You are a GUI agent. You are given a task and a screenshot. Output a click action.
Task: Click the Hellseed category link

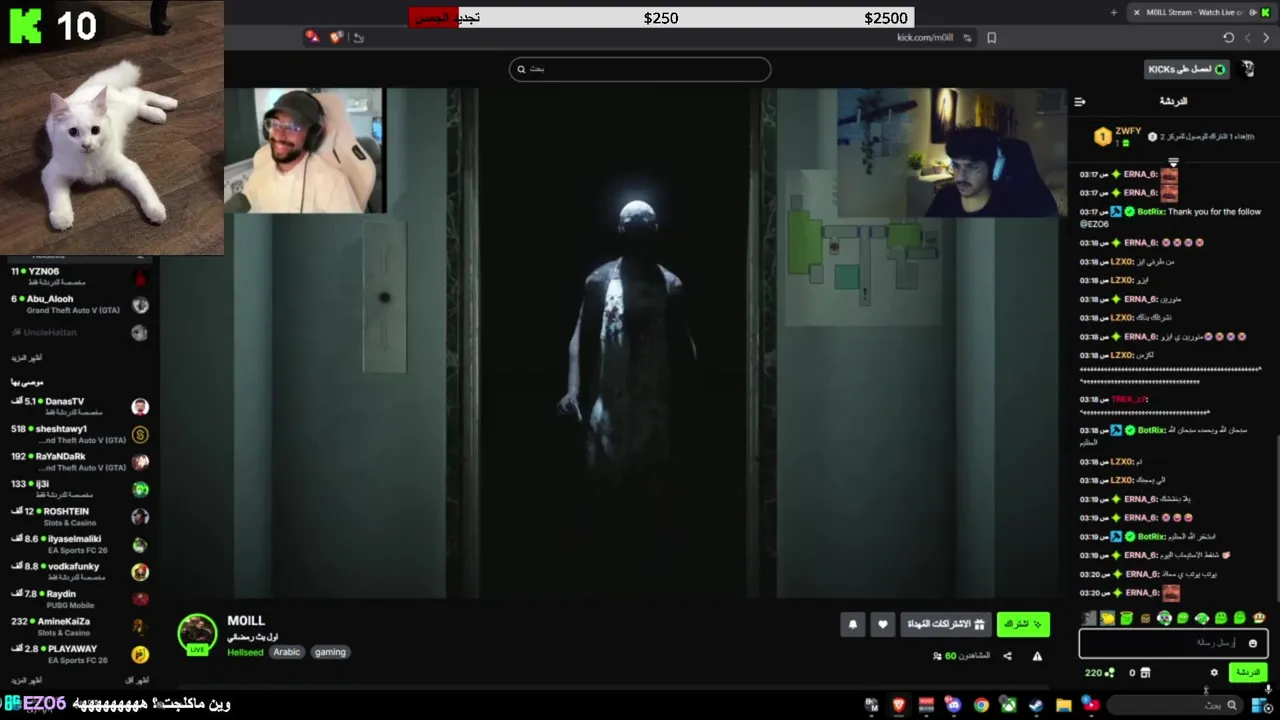tap(245, 652)
